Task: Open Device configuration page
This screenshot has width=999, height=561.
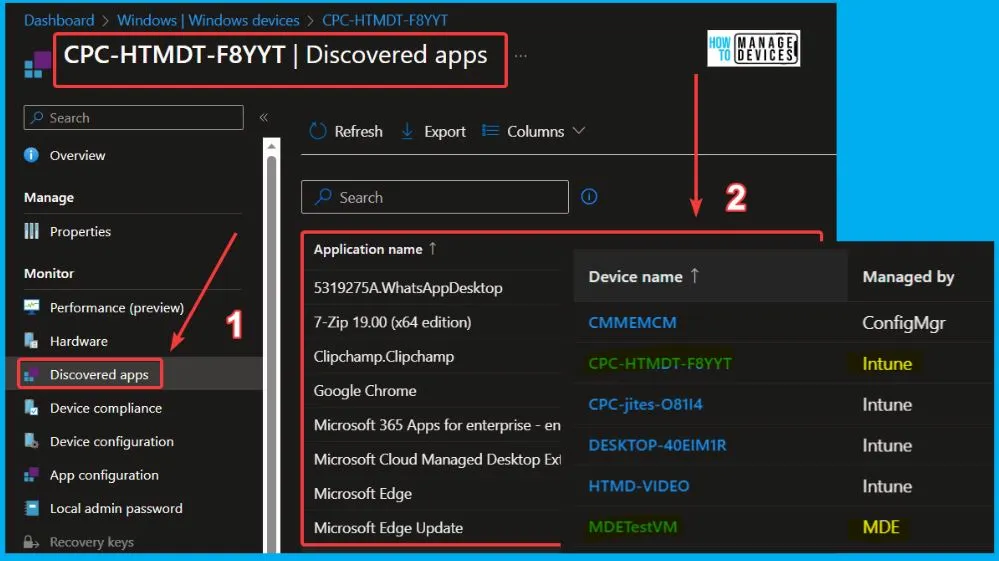Action: [111, 441]
